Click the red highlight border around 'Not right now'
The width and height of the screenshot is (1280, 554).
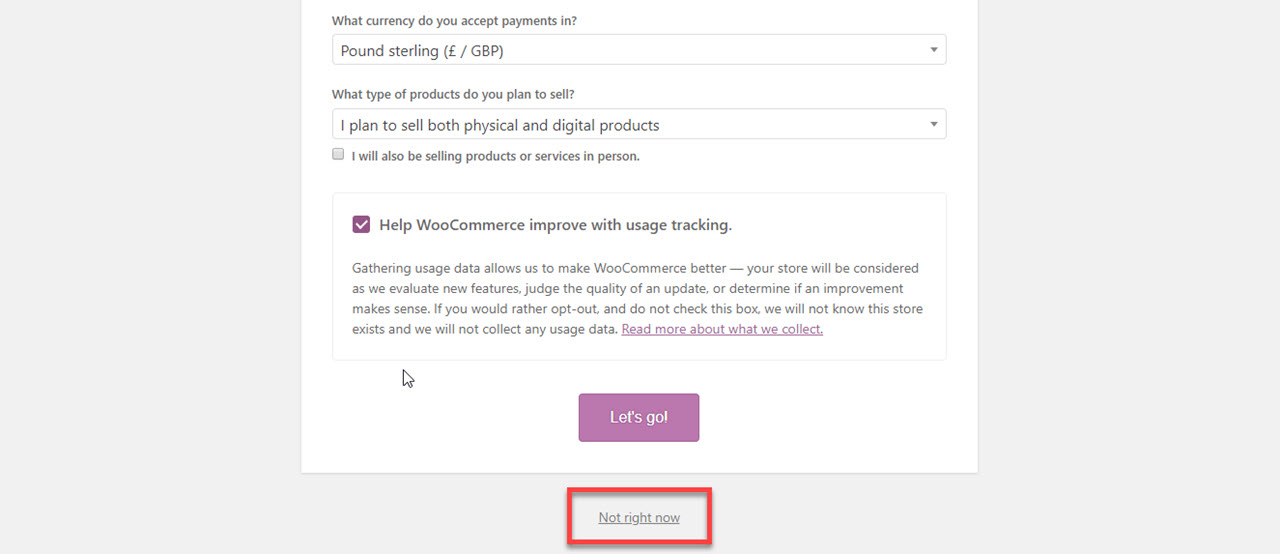[x=639, y=490]
